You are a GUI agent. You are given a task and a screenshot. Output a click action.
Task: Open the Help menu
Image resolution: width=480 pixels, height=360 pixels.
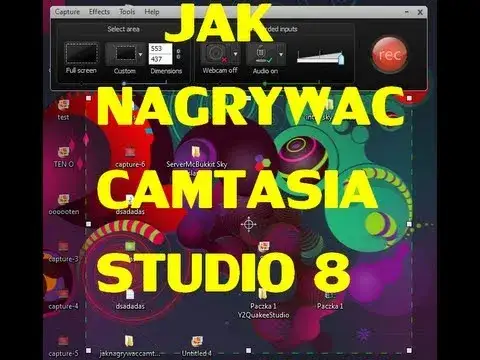tap(152, 12)
